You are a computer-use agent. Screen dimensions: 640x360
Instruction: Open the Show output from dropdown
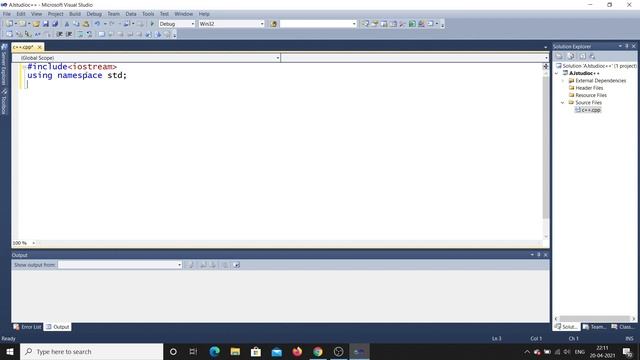pos(179,265)
